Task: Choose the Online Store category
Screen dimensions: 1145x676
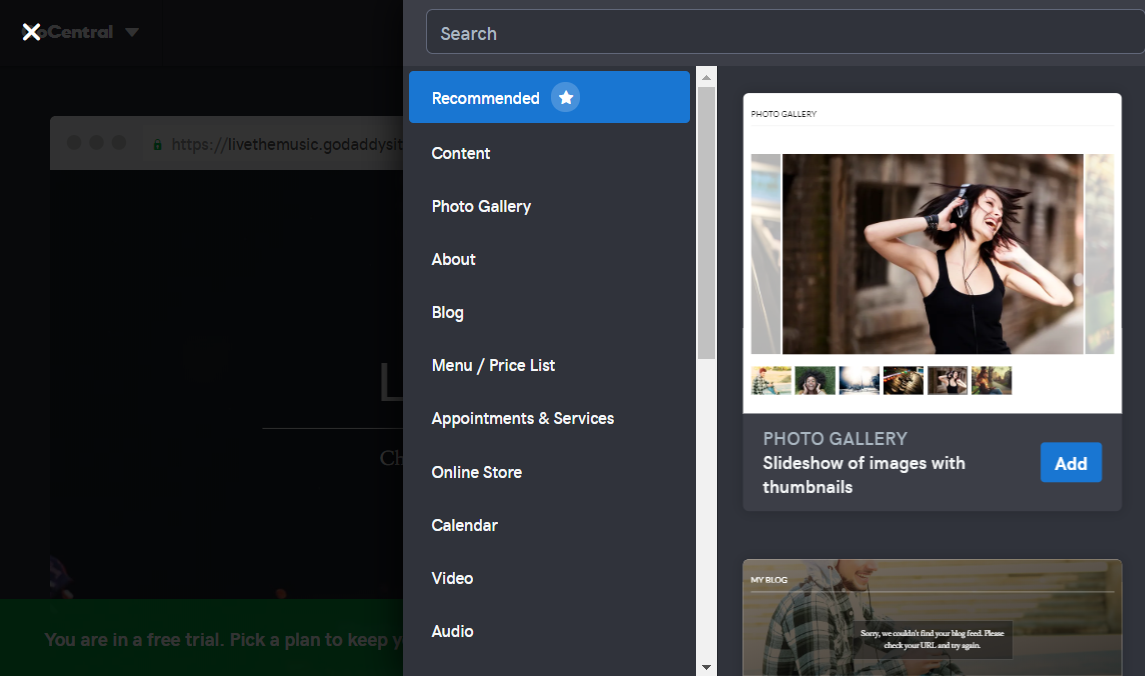Action: [x=477, y=472]
